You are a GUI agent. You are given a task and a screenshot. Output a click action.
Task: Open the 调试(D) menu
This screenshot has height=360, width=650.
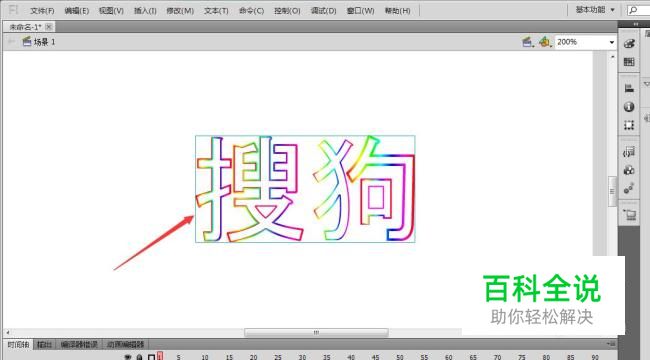[x=323, y=11]
